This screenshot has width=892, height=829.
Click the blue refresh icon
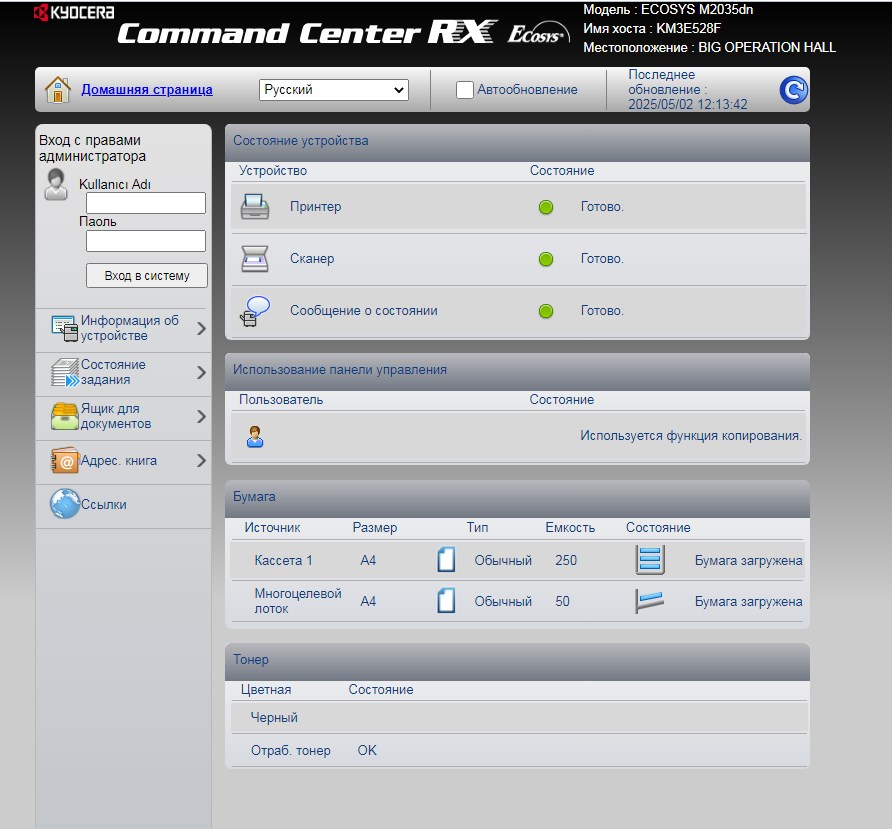click(793, 89)
